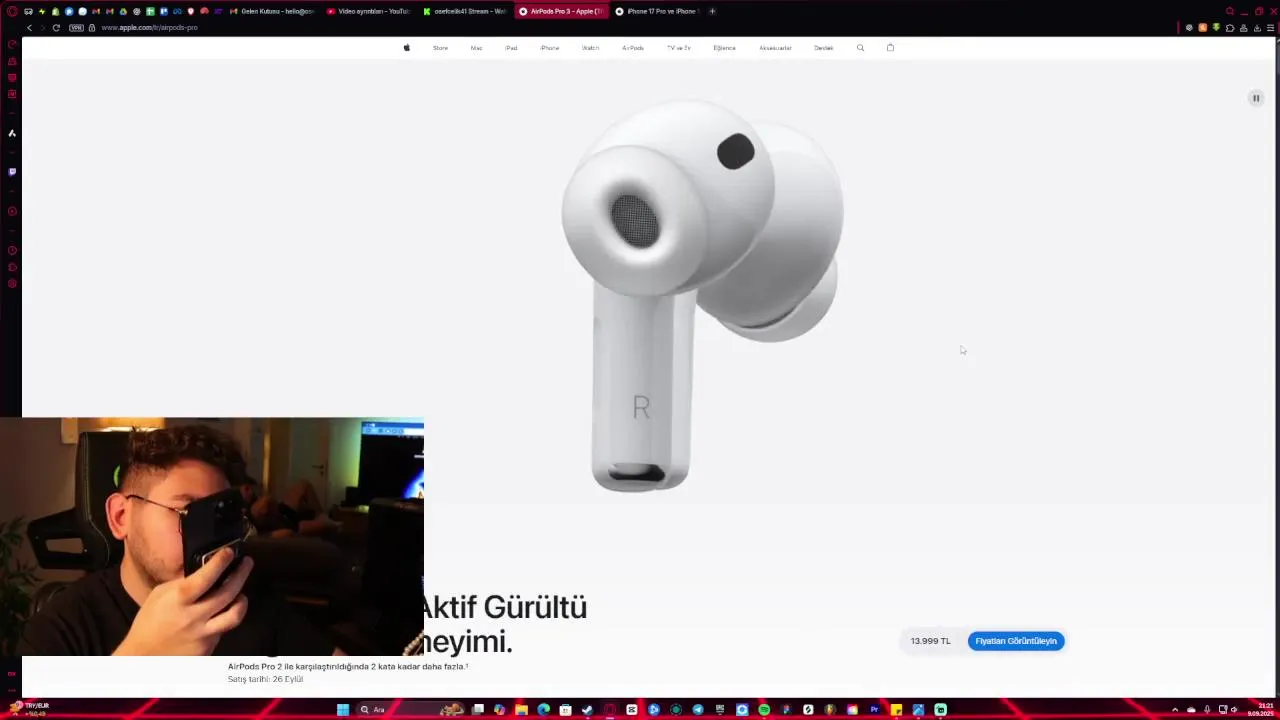
Task: Open the Store menu item
Action: pos(440,48)
